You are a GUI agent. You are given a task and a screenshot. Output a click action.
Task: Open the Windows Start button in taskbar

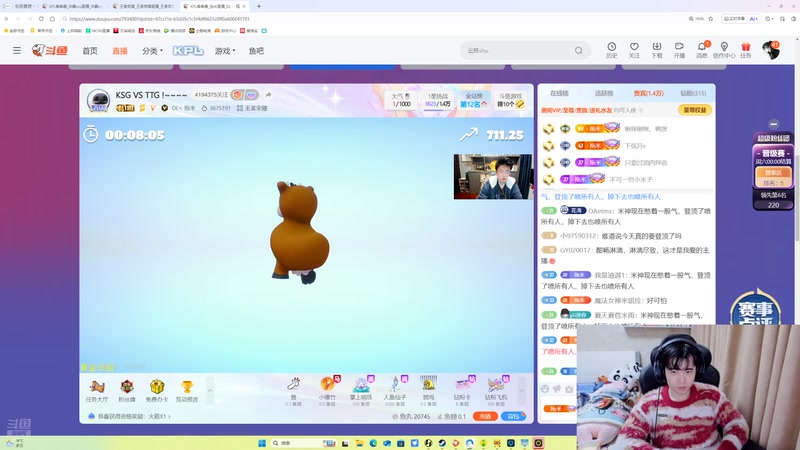[262, 443]
